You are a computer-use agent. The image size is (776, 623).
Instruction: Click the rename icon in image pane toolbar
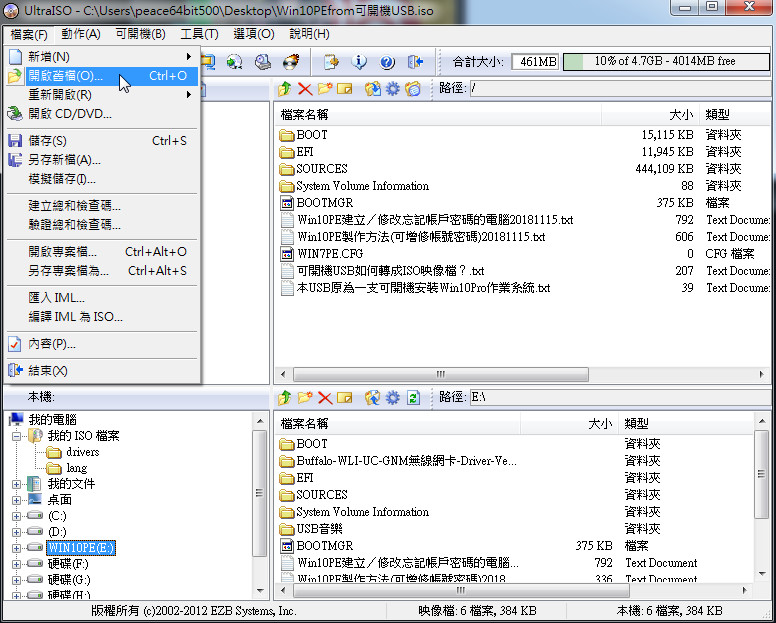tap(344, 89)
